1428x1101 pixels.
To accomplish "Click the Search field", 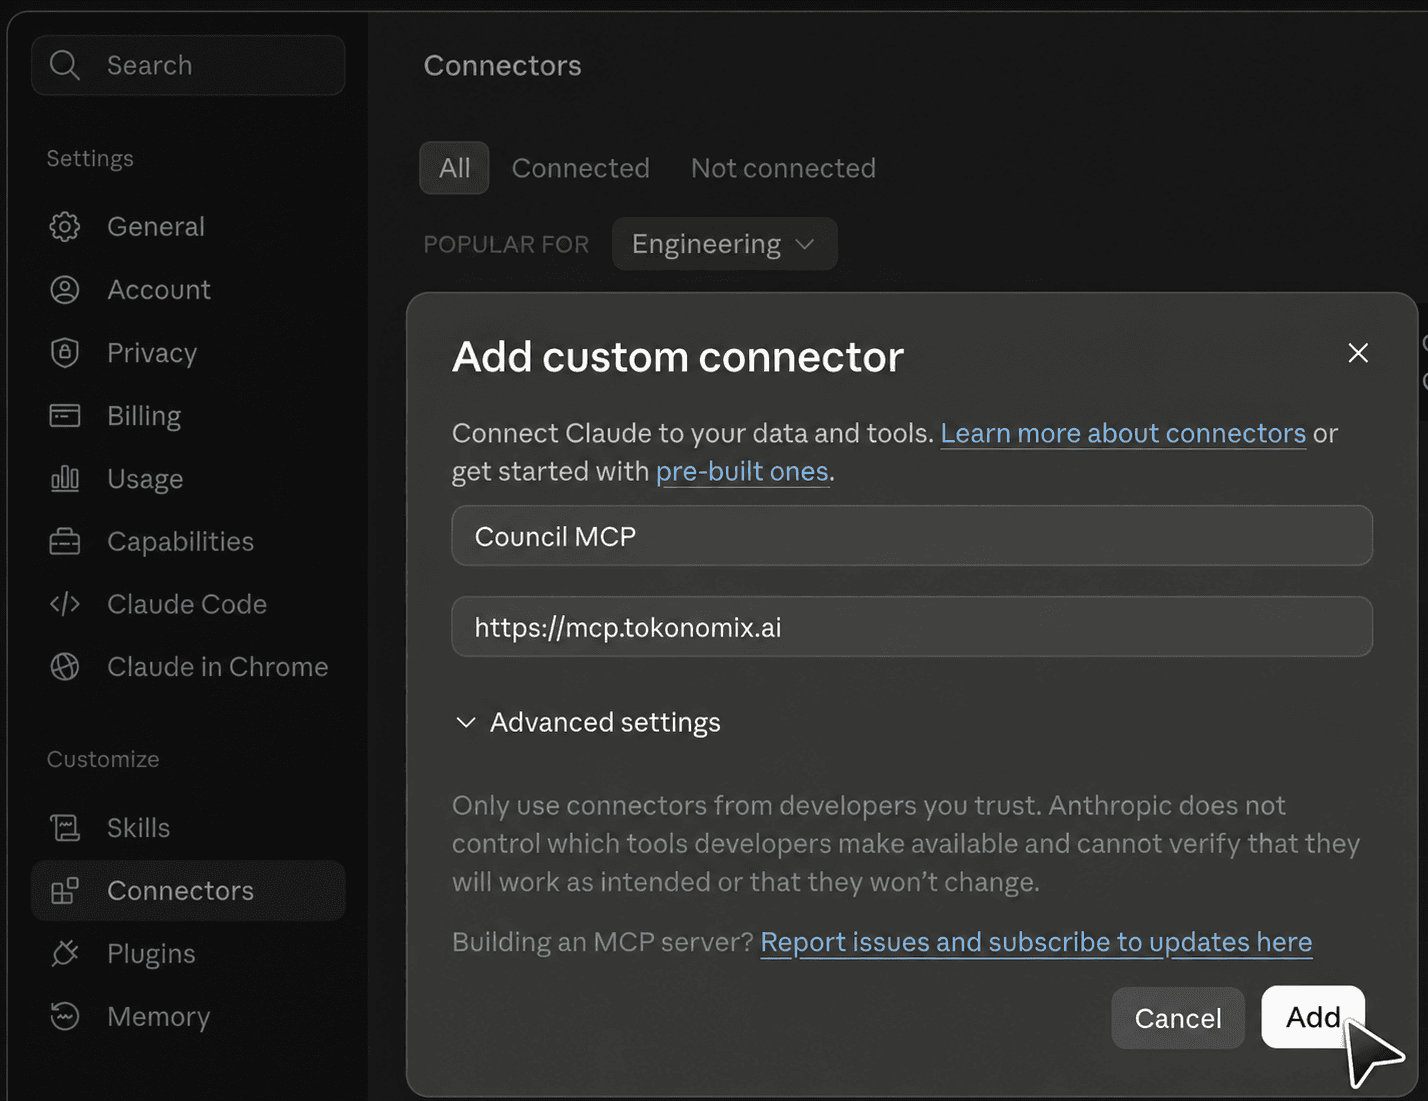I will tap(188, 65).
